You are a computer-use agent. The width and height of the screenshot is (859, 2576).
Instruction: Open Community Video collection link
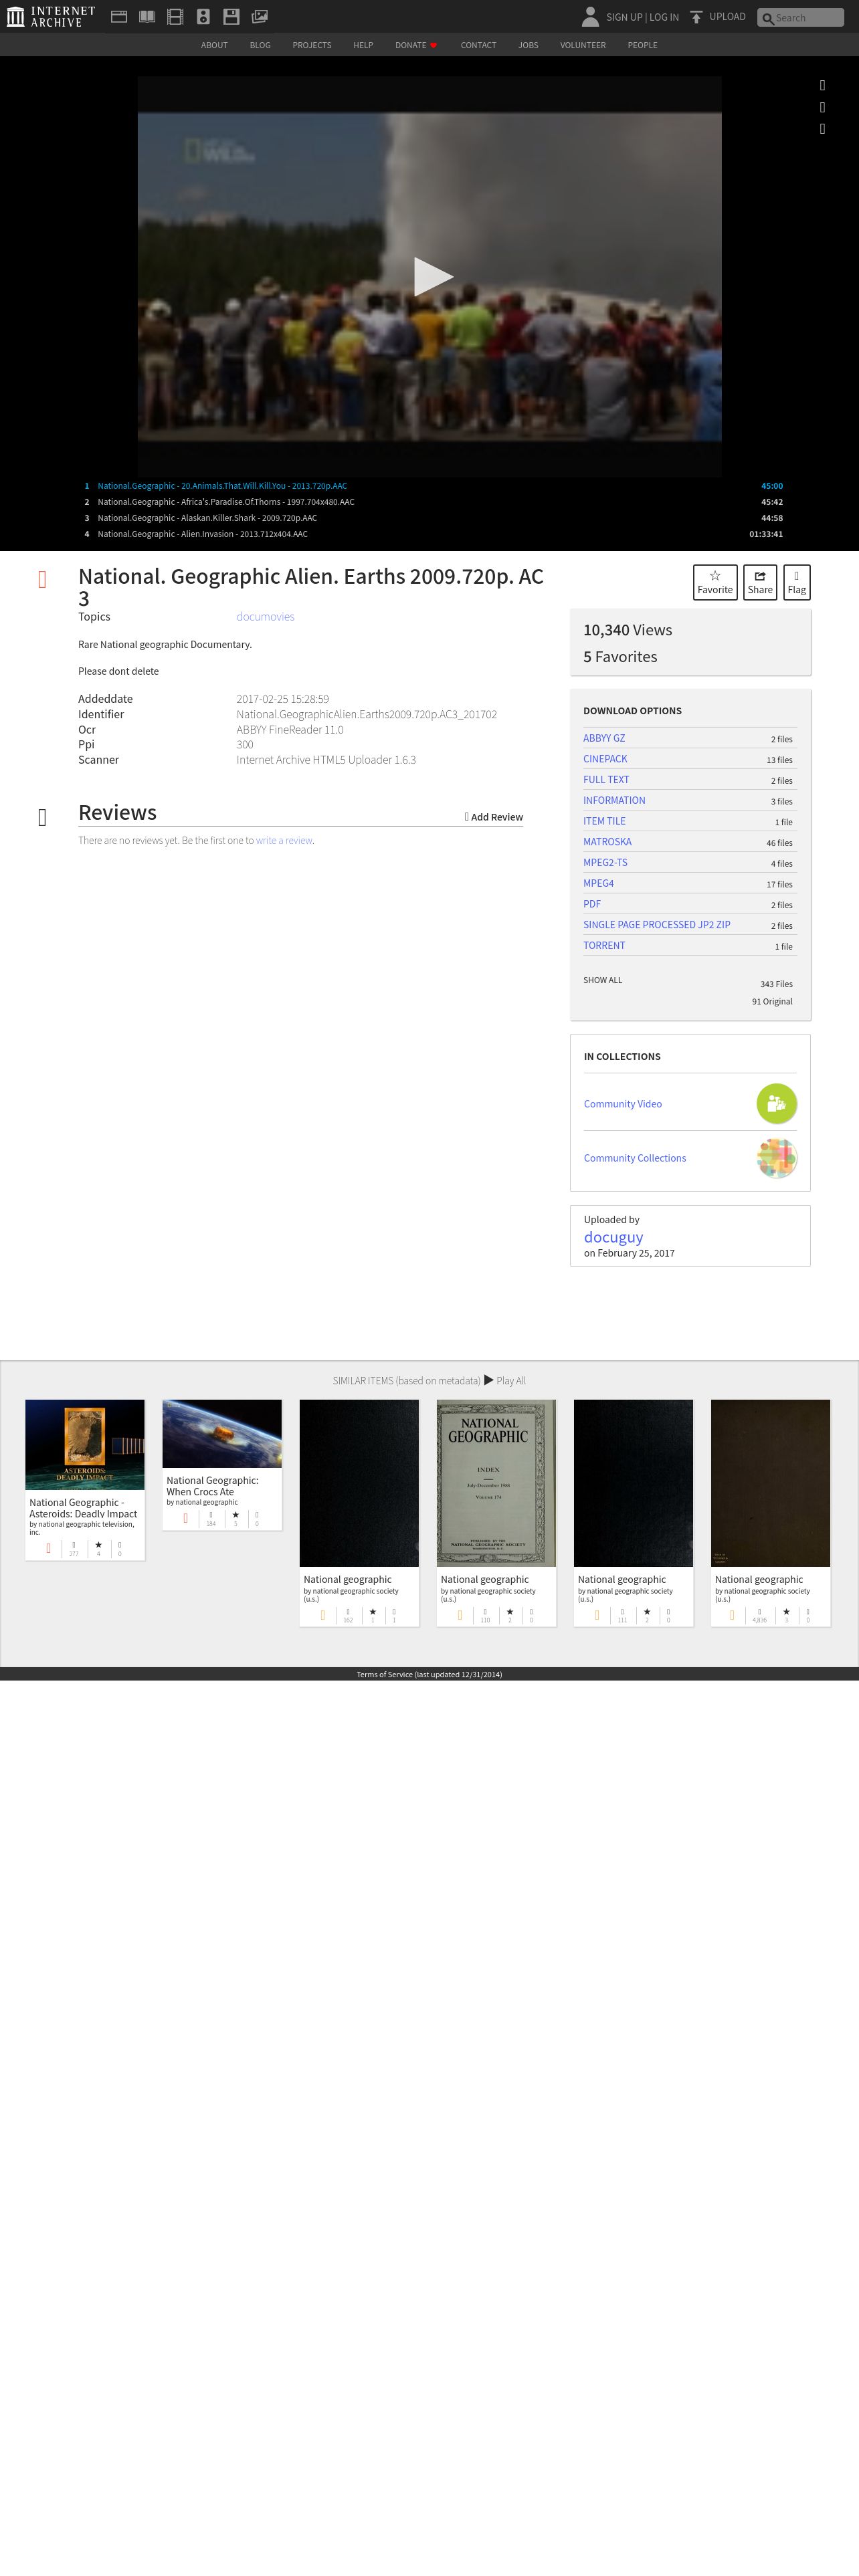(623, 1104)
